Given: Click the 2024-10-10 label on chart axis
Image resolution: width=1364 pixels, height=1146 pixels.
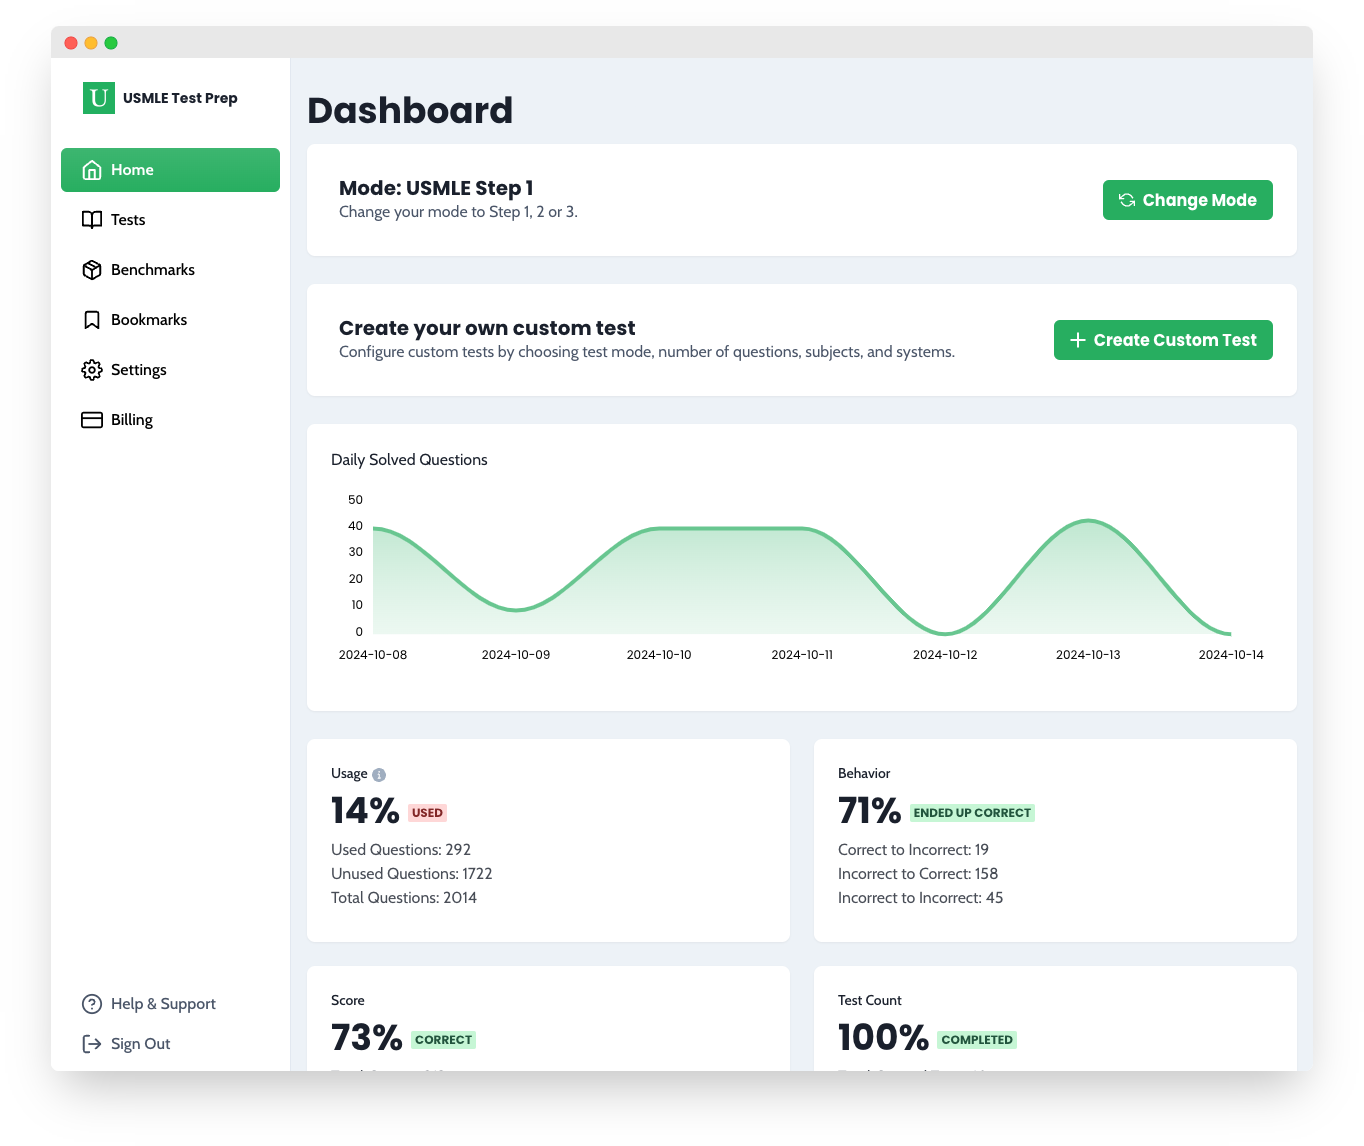Looking at the screenshot, I should pos(659,655).
